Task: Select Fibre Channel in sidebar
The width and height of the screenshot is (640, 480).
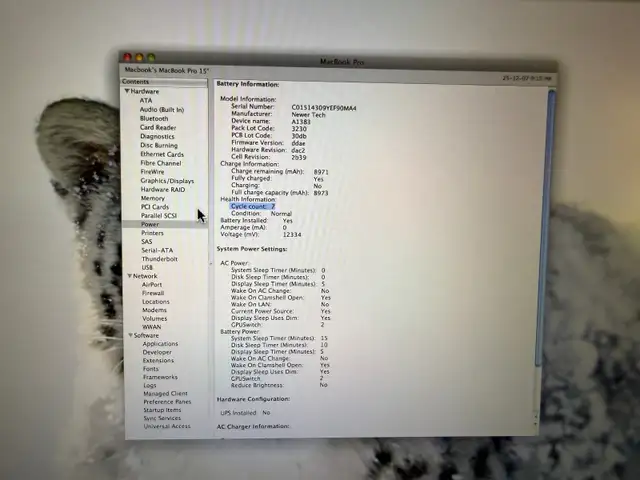Action: [x=161, y=163]
